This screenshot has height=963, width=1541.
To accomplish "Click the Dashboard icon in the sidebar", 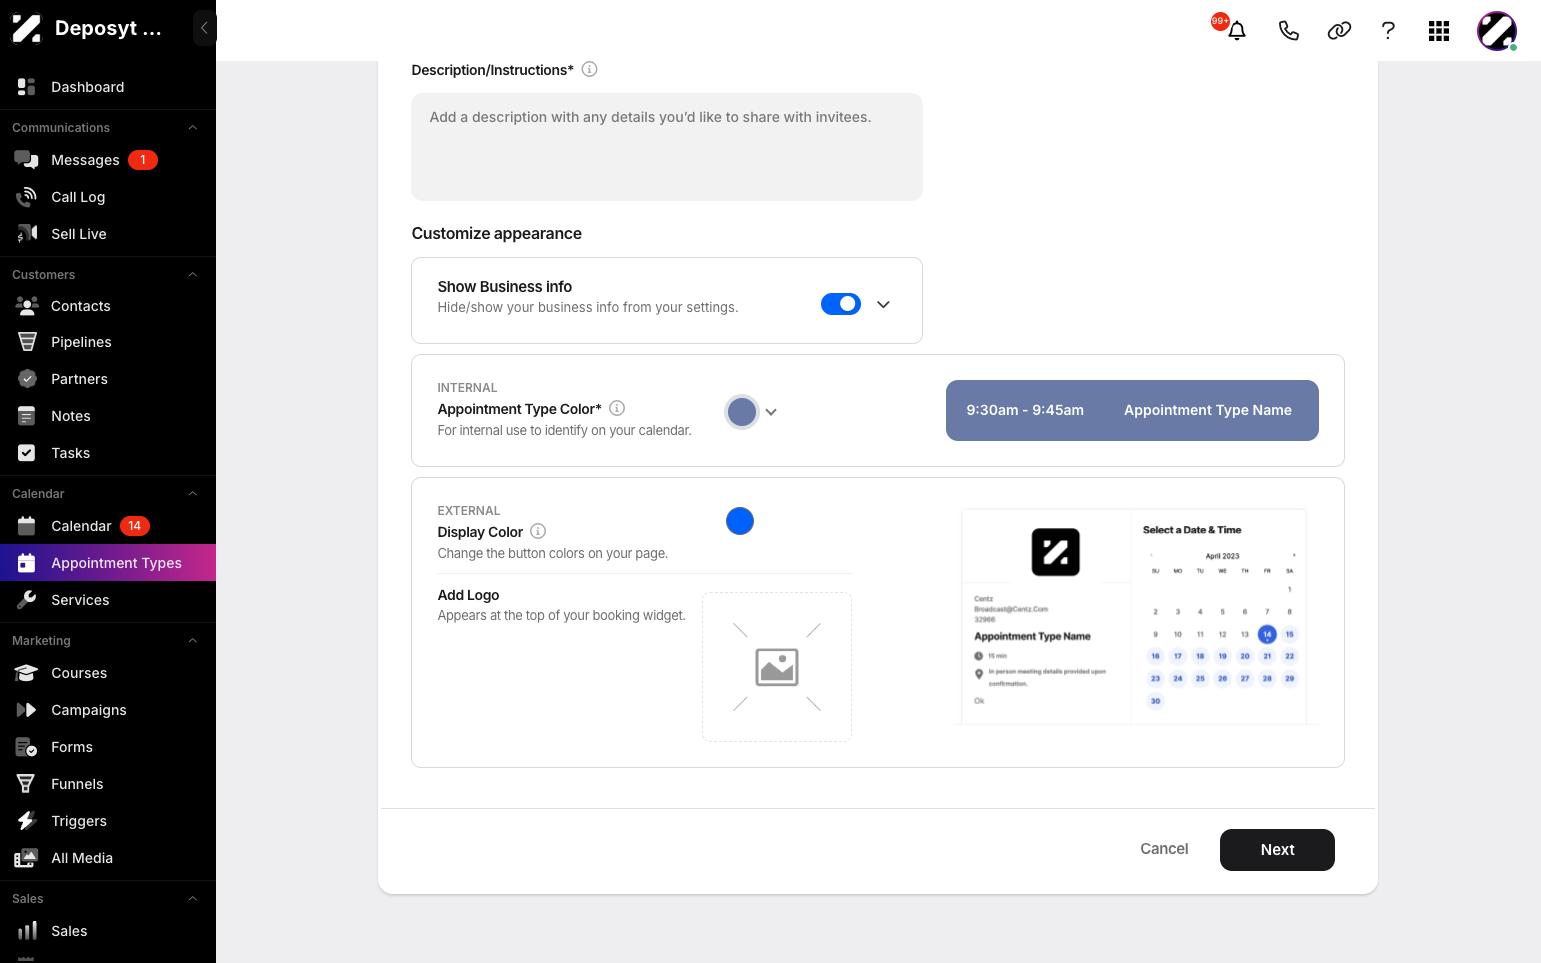I will point(27,87).
